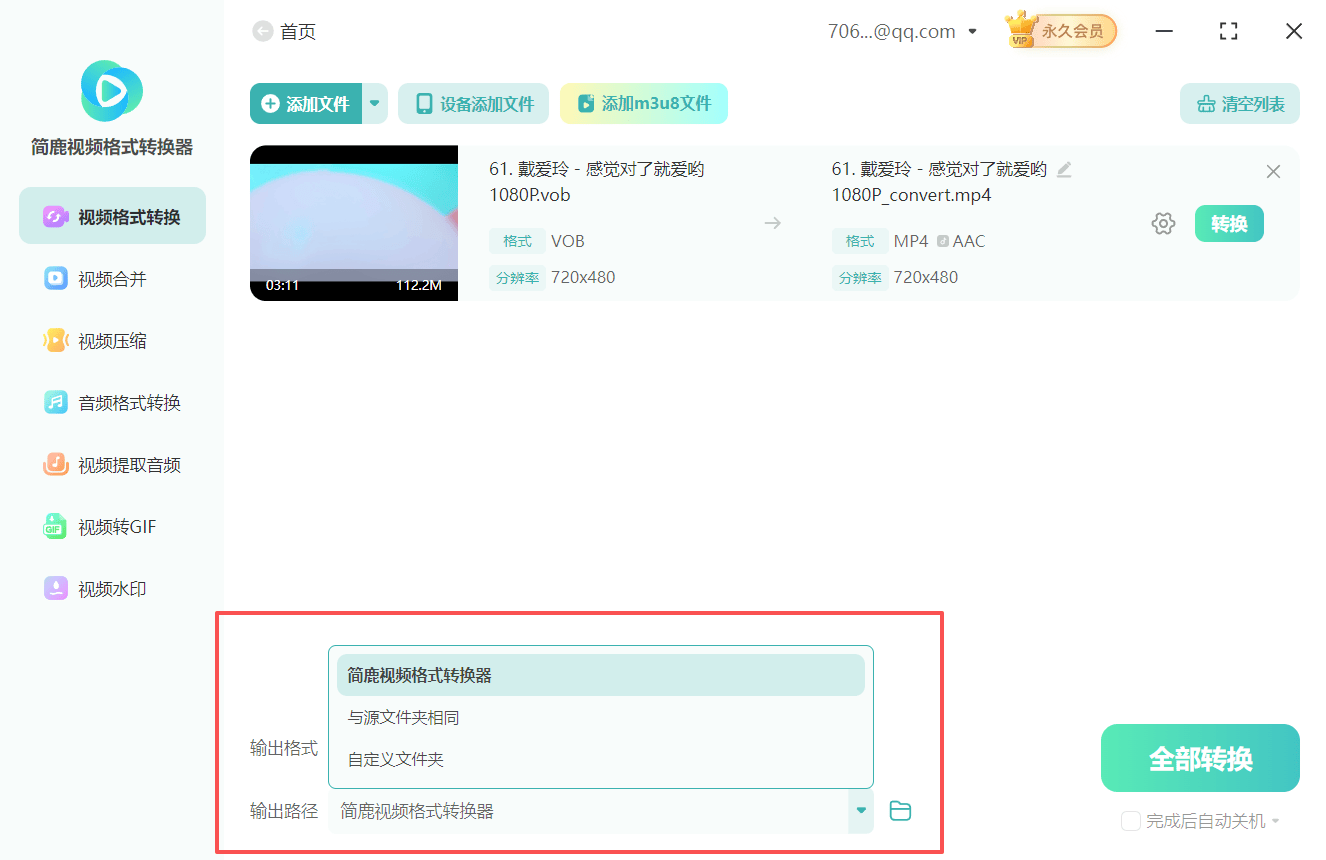
Task: Expand the arrow next to 添加文件
Action: (374, 103)
